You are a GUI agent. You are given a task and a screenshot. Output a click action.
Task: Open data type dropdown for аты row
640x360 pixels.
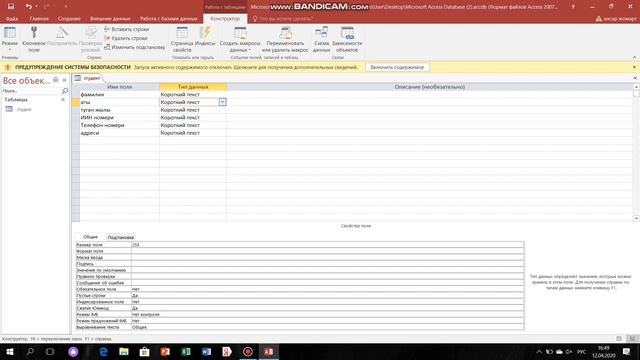pyautogui.click(x=222, y=102)
